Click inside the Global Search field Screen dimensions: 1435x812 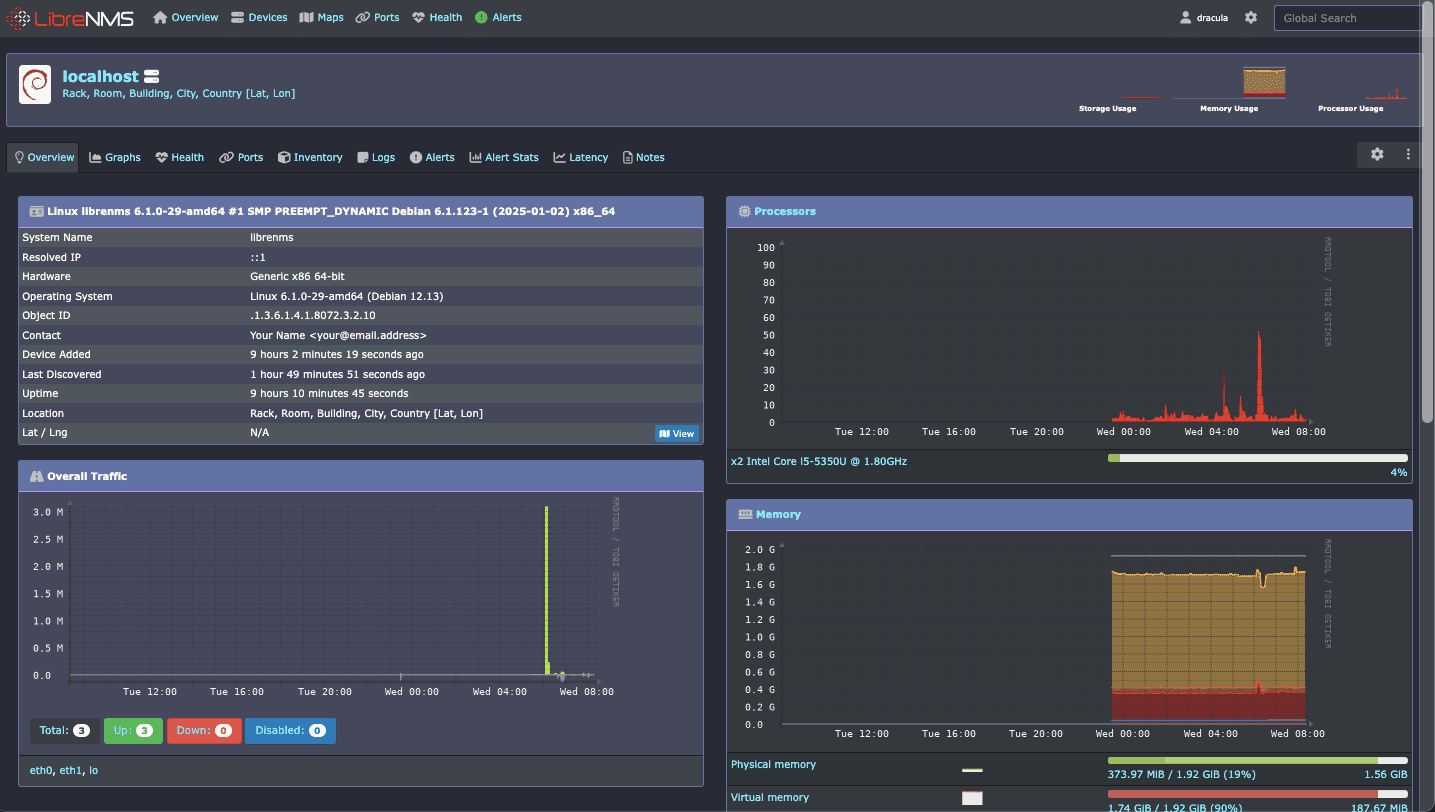point(1348,17)
